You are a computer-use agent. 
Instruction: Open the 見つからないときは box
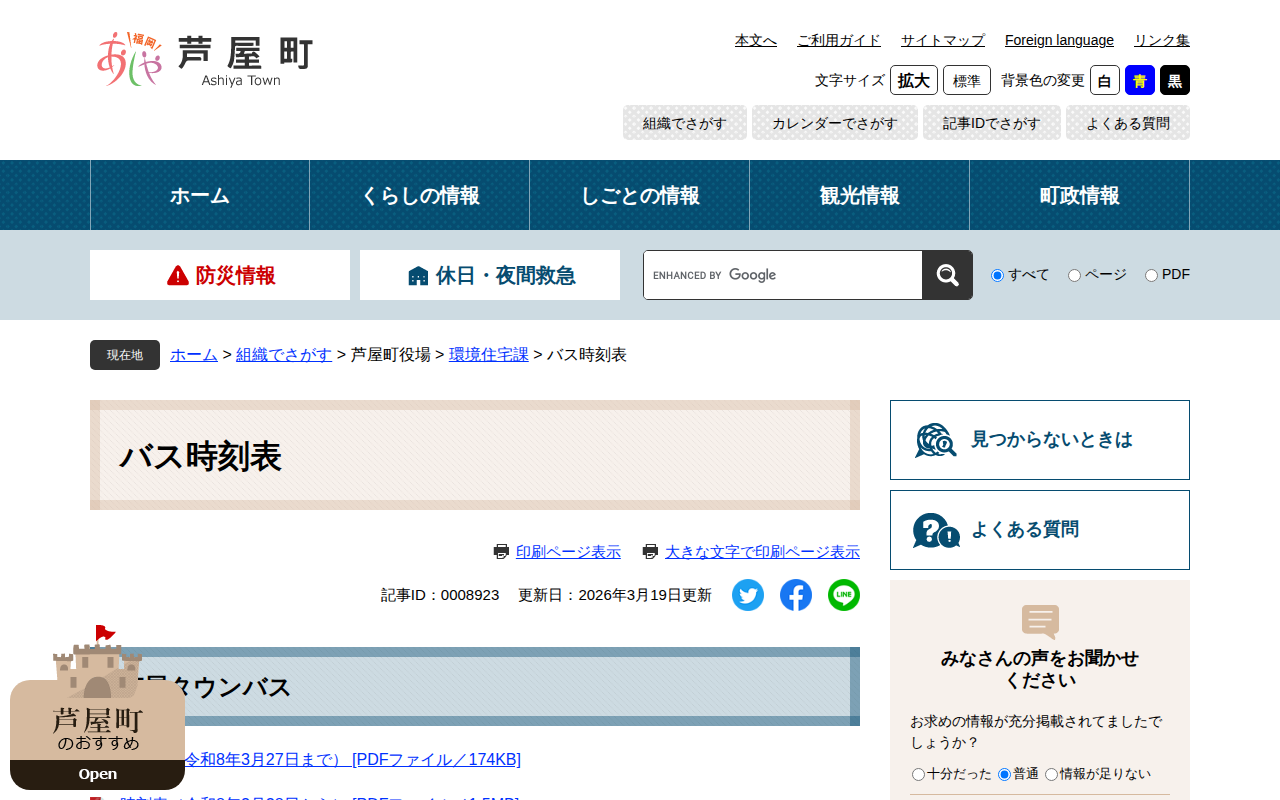click(x=1040, y=440)
